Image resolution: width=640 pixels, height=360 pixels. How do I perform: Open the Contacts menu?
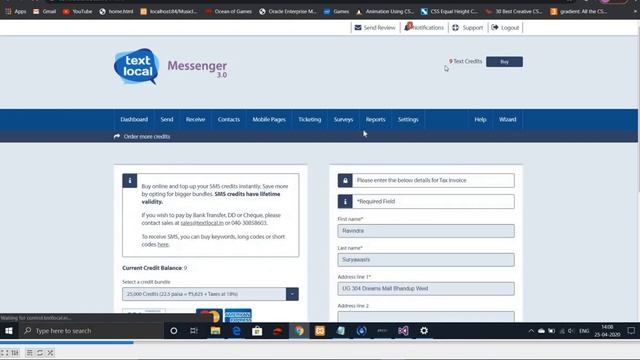(229, 119)
